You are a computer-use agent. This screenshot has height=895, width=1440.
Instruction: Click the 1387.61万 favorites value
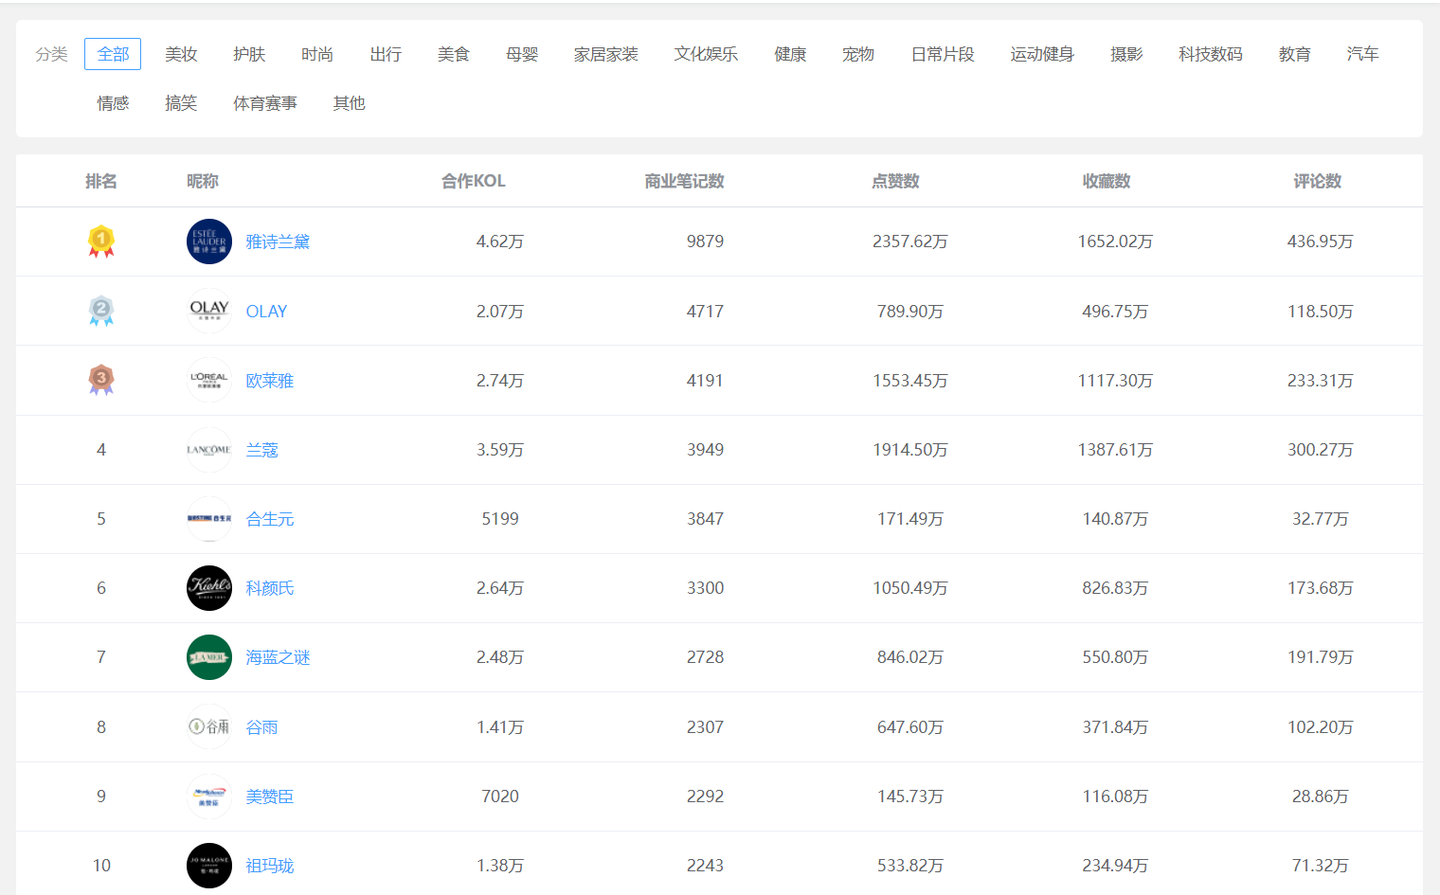(x=1115, y=450)
